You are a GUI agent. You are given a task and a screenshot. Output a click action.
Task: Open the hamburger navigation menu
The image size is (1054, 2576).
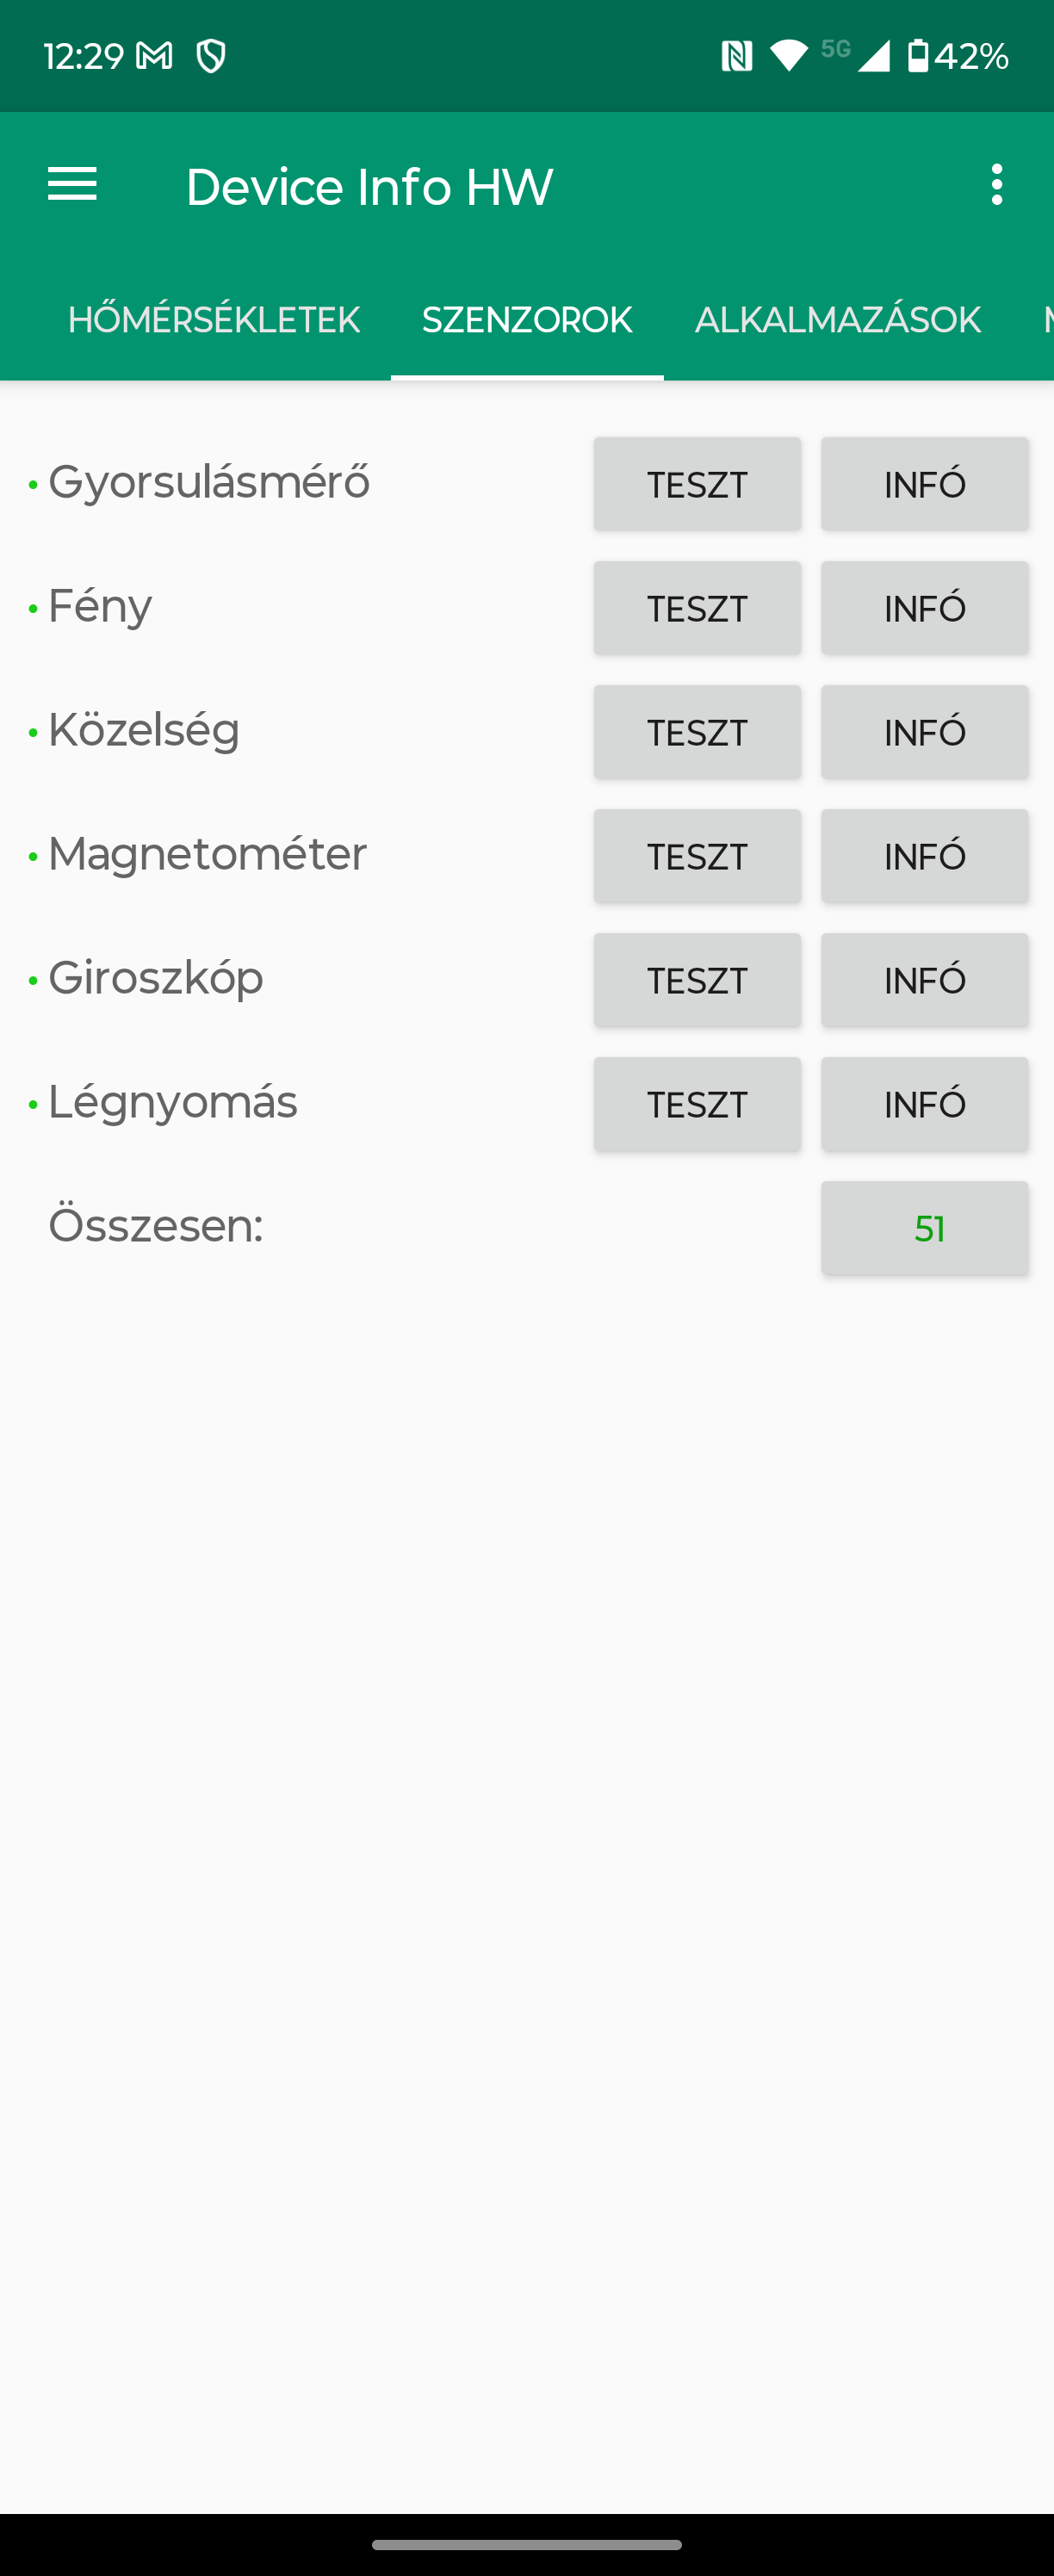[72, 185]
